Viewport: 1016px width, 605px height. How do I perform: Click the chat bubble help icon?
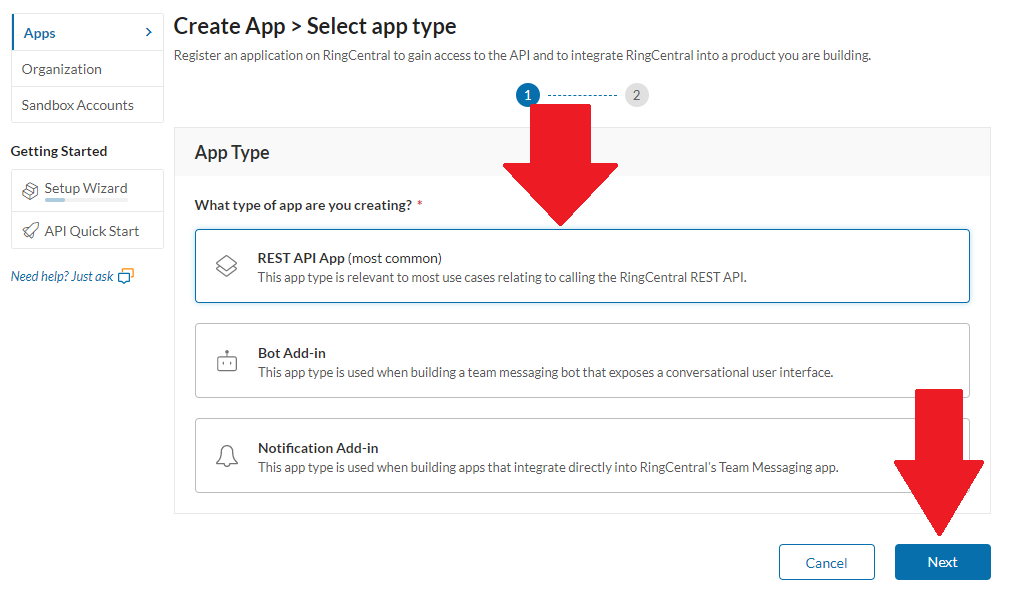tap(126, 277)
